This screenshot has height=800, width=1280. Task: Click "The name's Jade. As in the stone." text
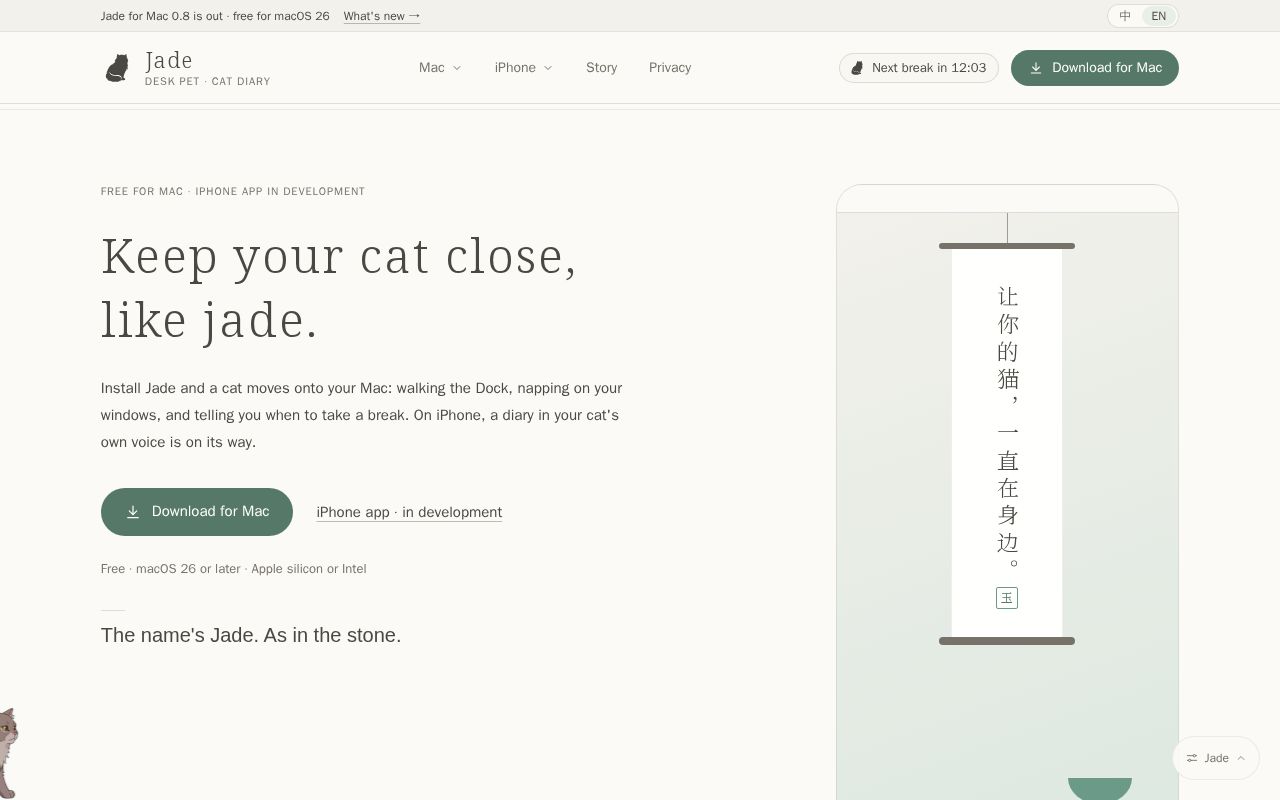click(251, 635)
